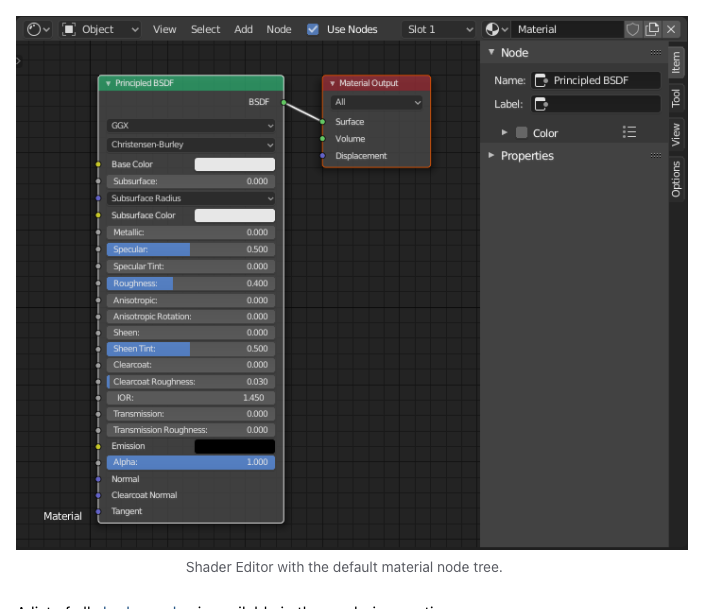Click the node icon in Label field
This screenshot has width=704, height=609.
tap(541, 104)
